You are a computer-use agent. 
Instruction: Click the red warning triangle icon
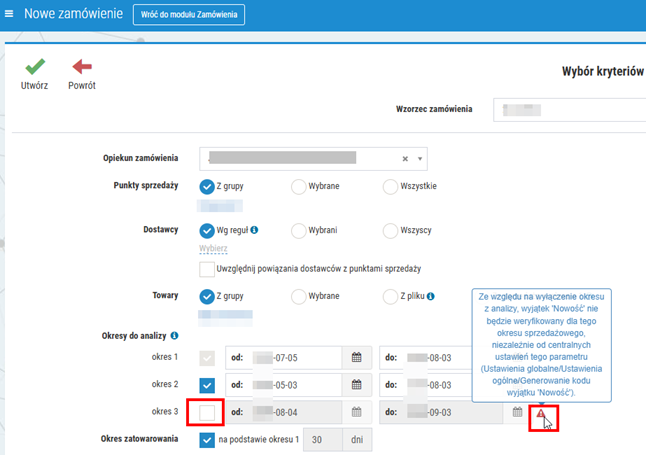541,412
